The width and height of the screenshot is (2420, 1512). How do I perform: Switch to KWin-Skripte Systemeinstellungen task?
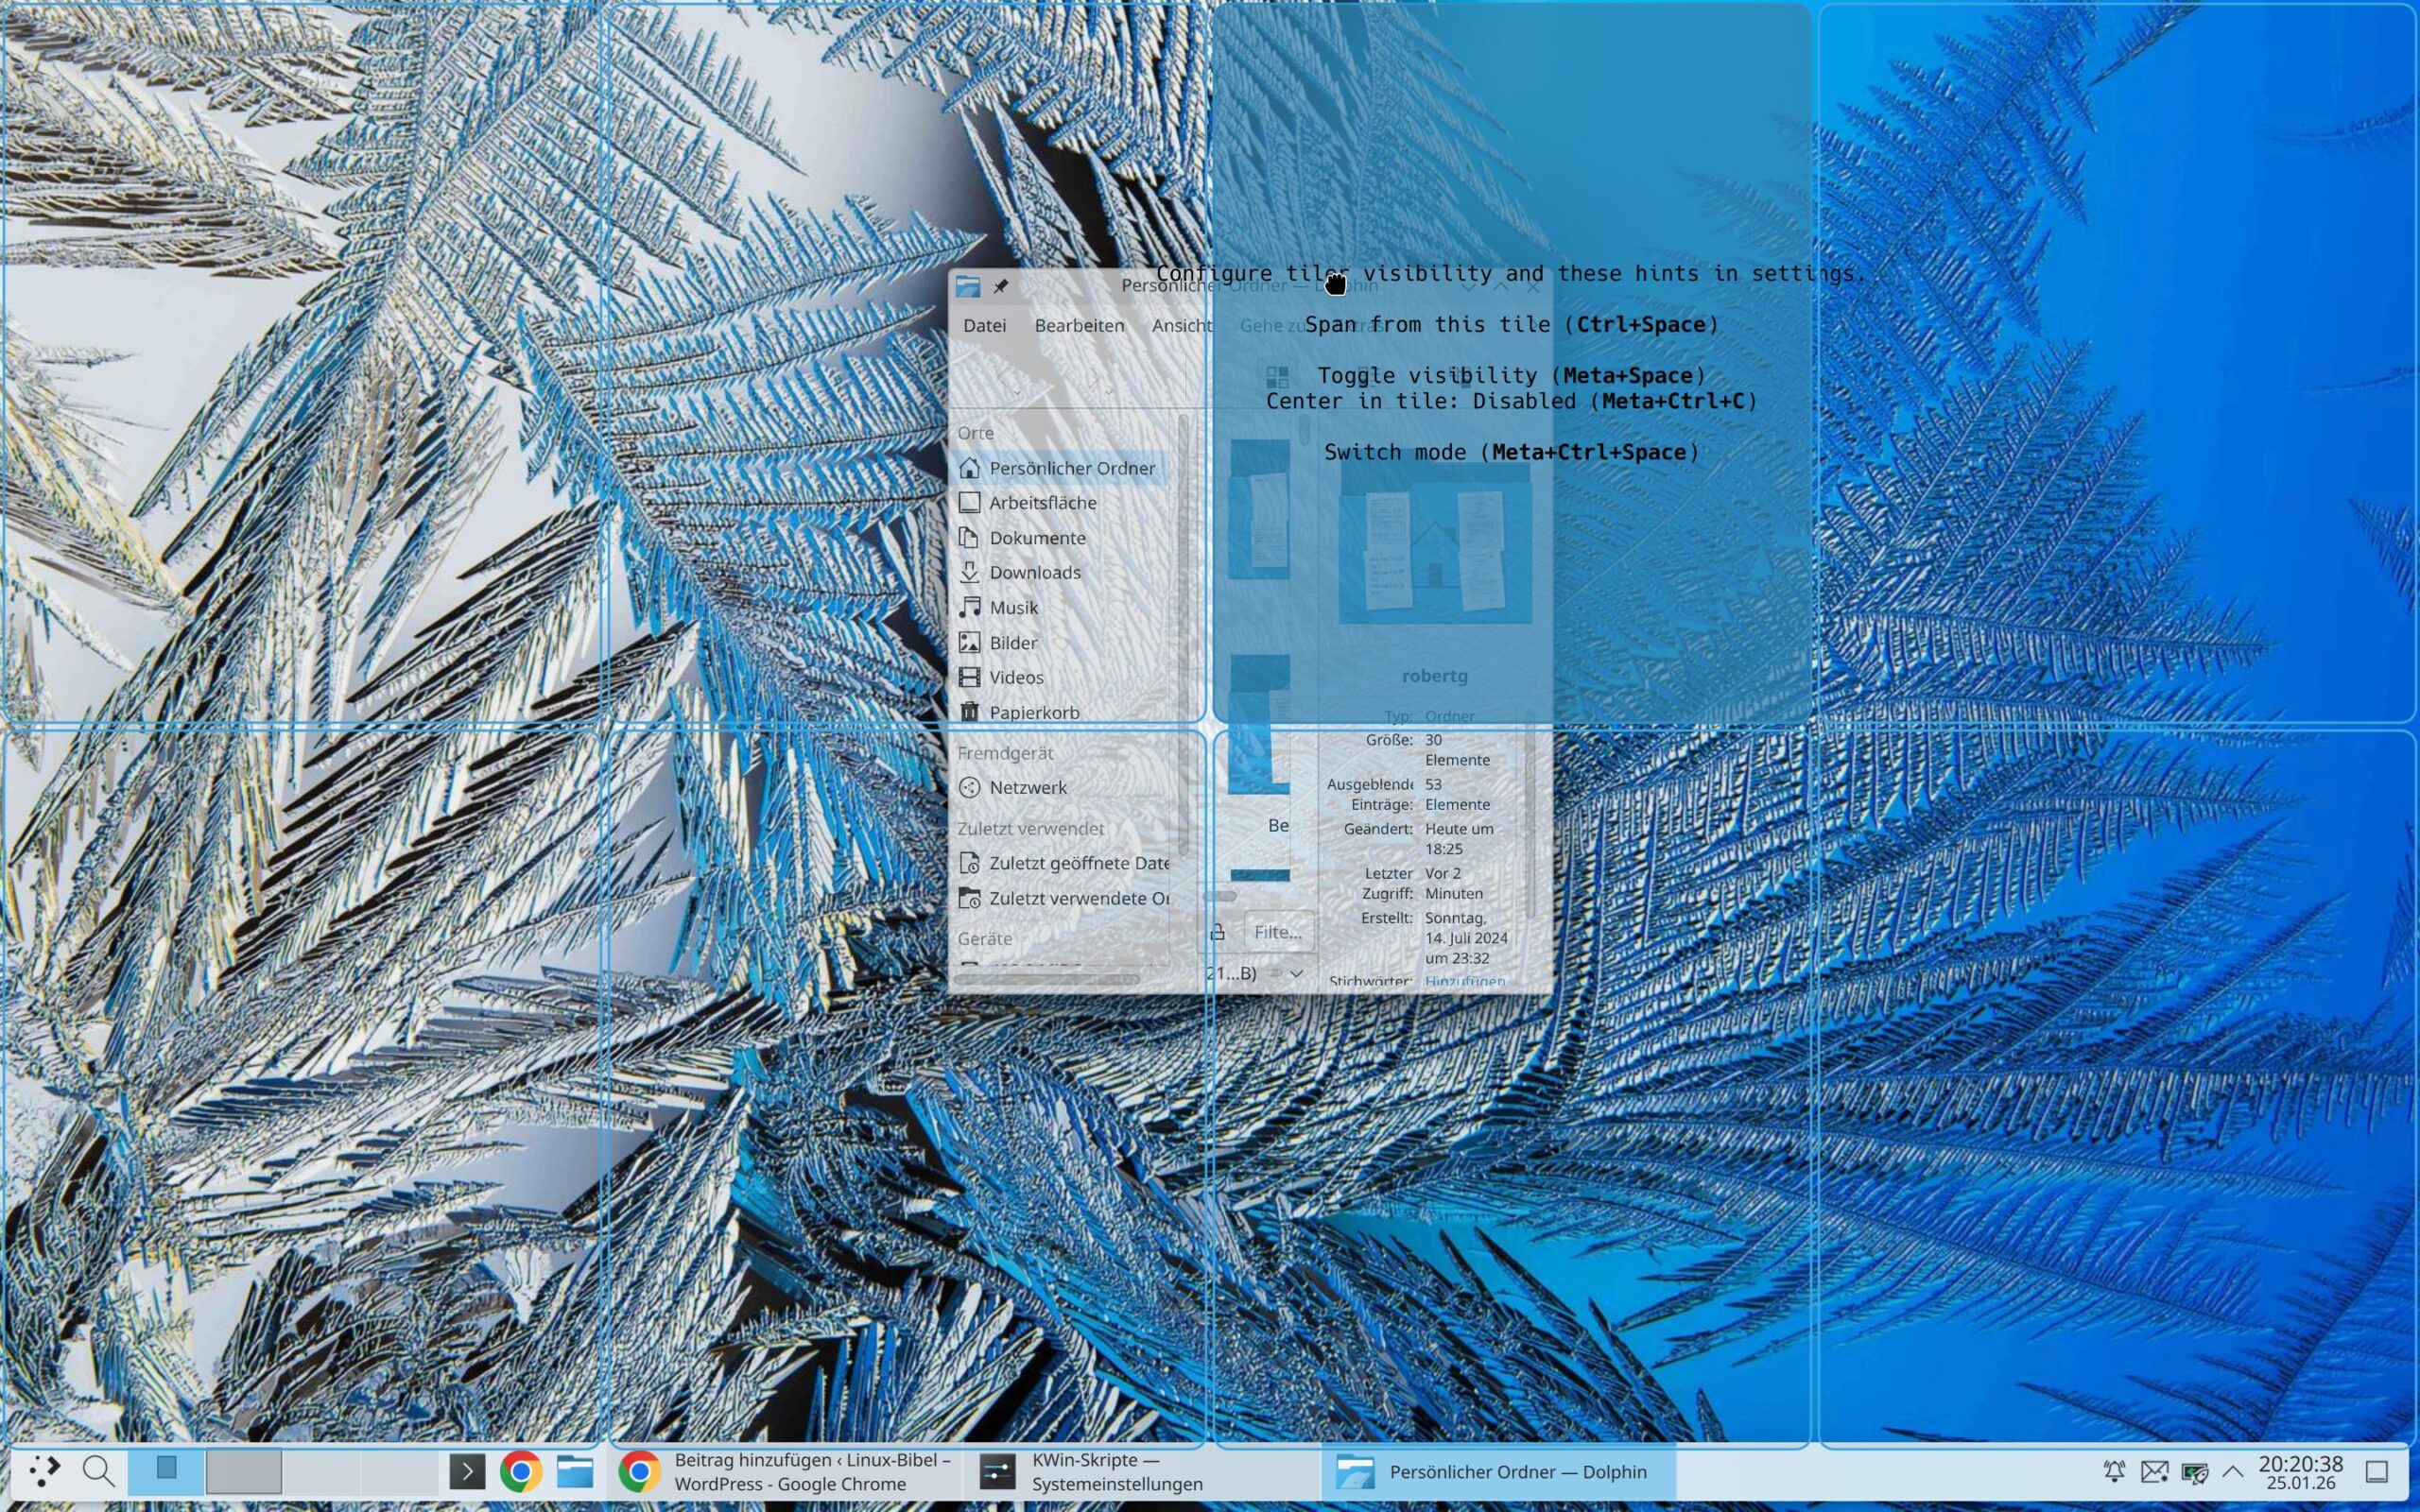tap(1092, 1471)
